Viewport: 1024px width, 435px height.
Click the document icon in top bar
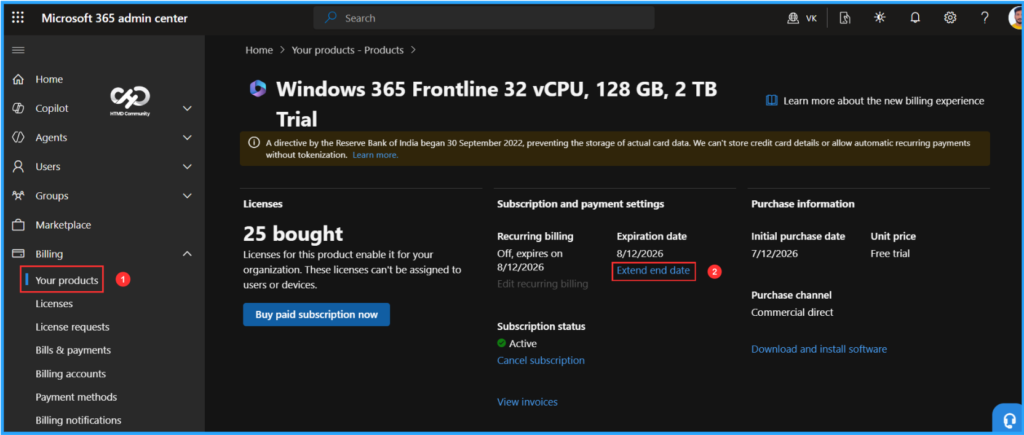844,18
